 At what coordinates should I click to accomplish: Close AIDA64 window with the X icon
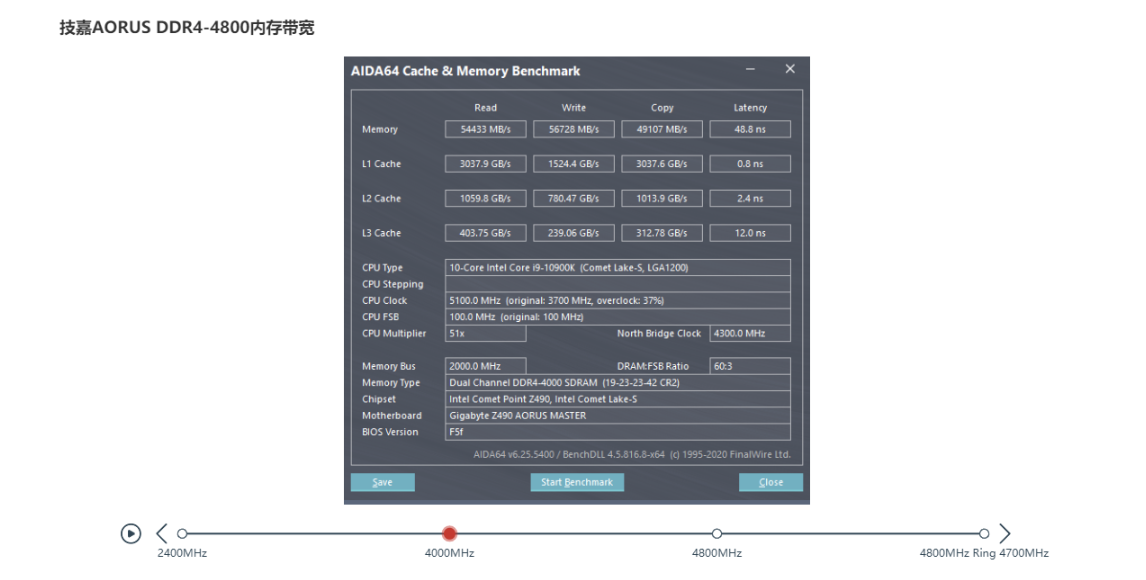[790, 69]
